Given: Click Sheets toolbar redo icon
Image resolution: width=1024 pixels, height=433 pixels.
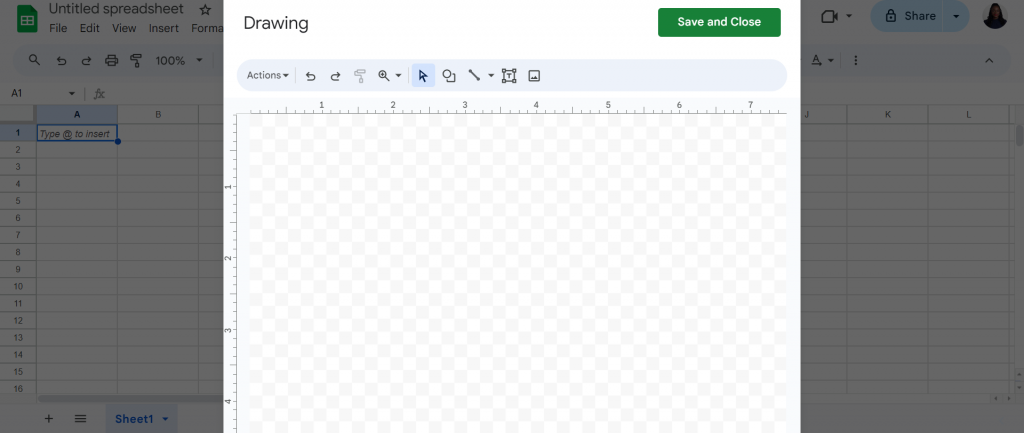Looking at the screenshot, I should point(86,61).
